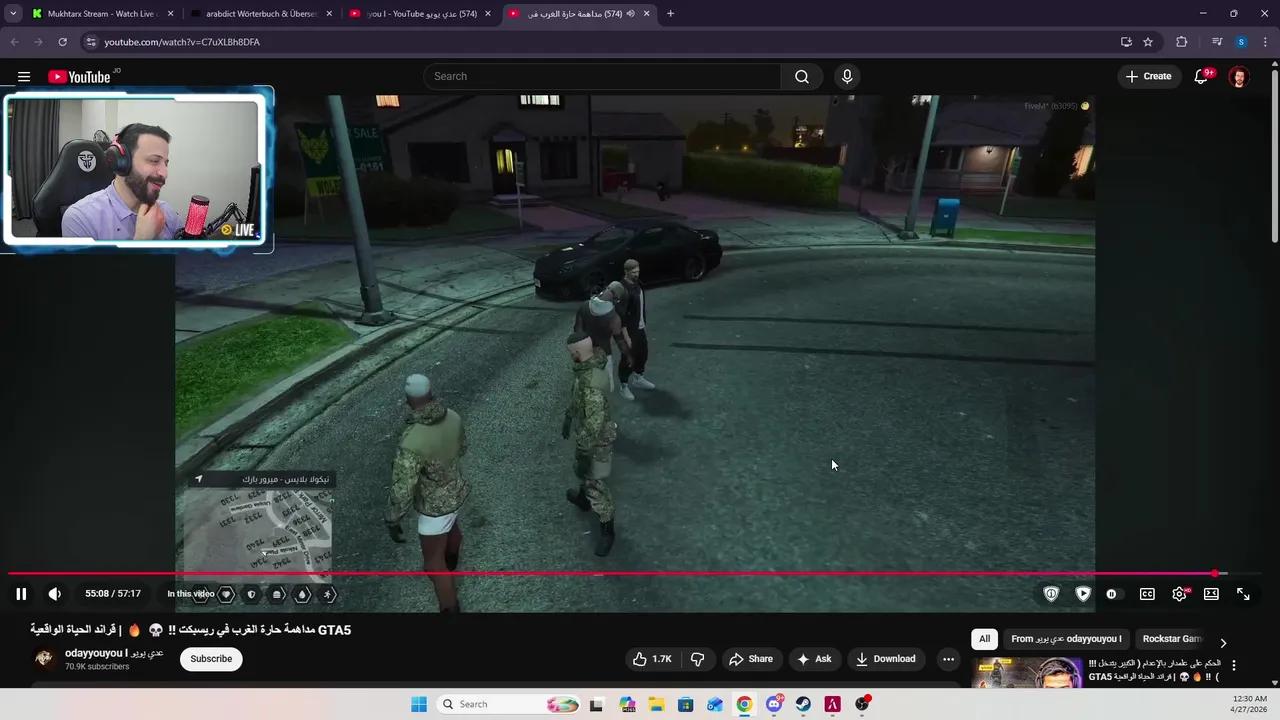The width and height of the screenshot is (1280, 720).
Task: Focus the YouTube search field
Action: pyautogui.click(x=603, y=77)
